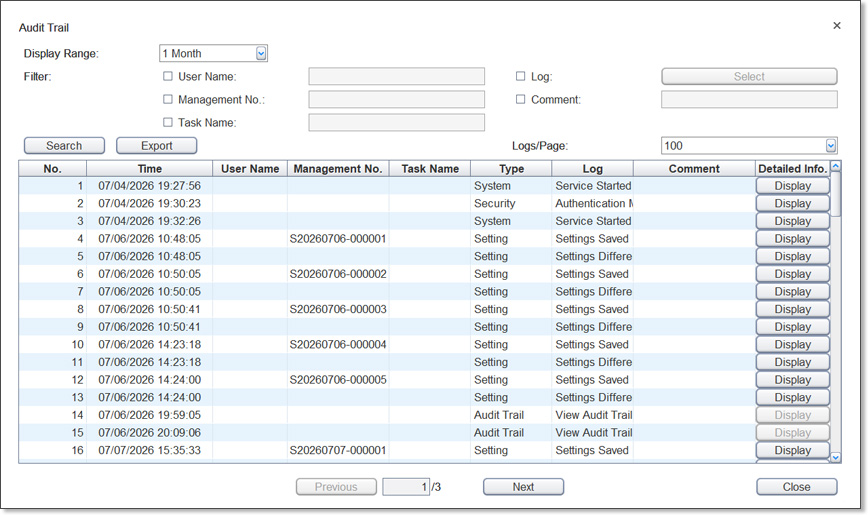The image size is (868, 515).
Task: Open the Logs/Page dropdown
Action: pos(830,146)
